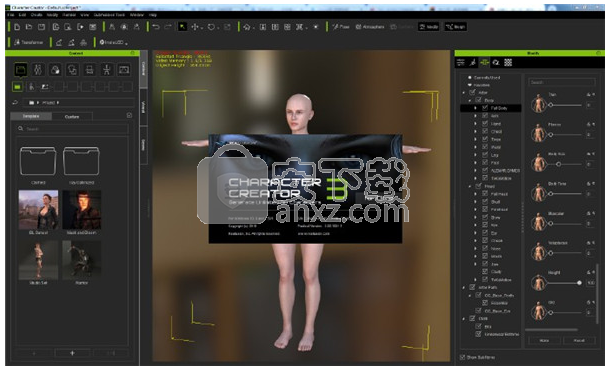Switch to the Morph tab icon in Modify
Image resolution: width=611 pixels, height=371 pixels.
point(484,62)
